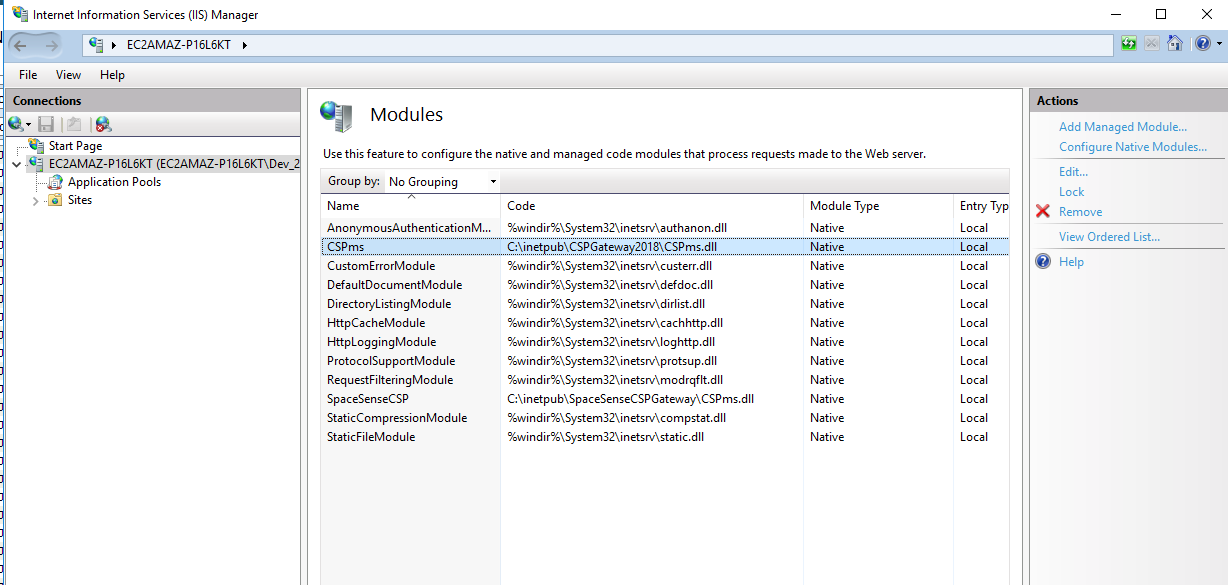Sort modules by the Name column header
The image size is (1228, 585).
[x=410, y=206]
